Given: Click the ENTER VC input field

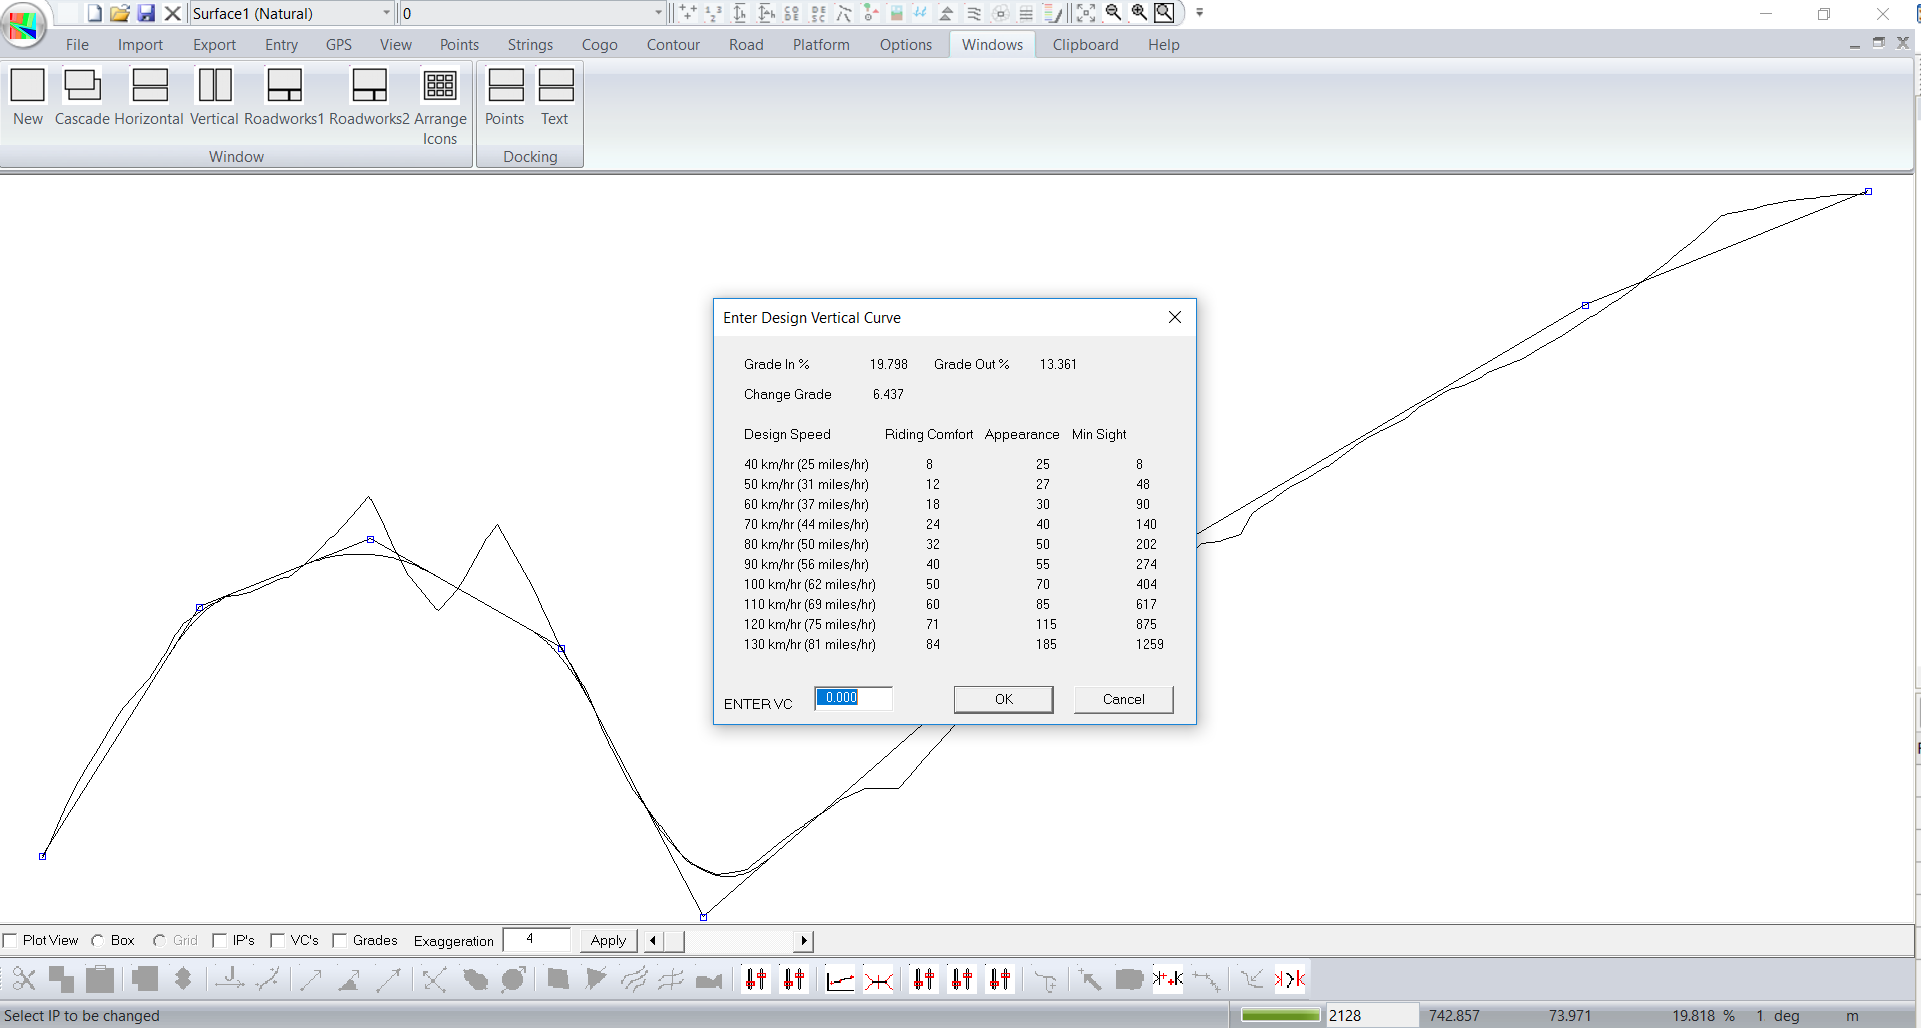Looking at the screenshot, I should (x=853, y=698).
